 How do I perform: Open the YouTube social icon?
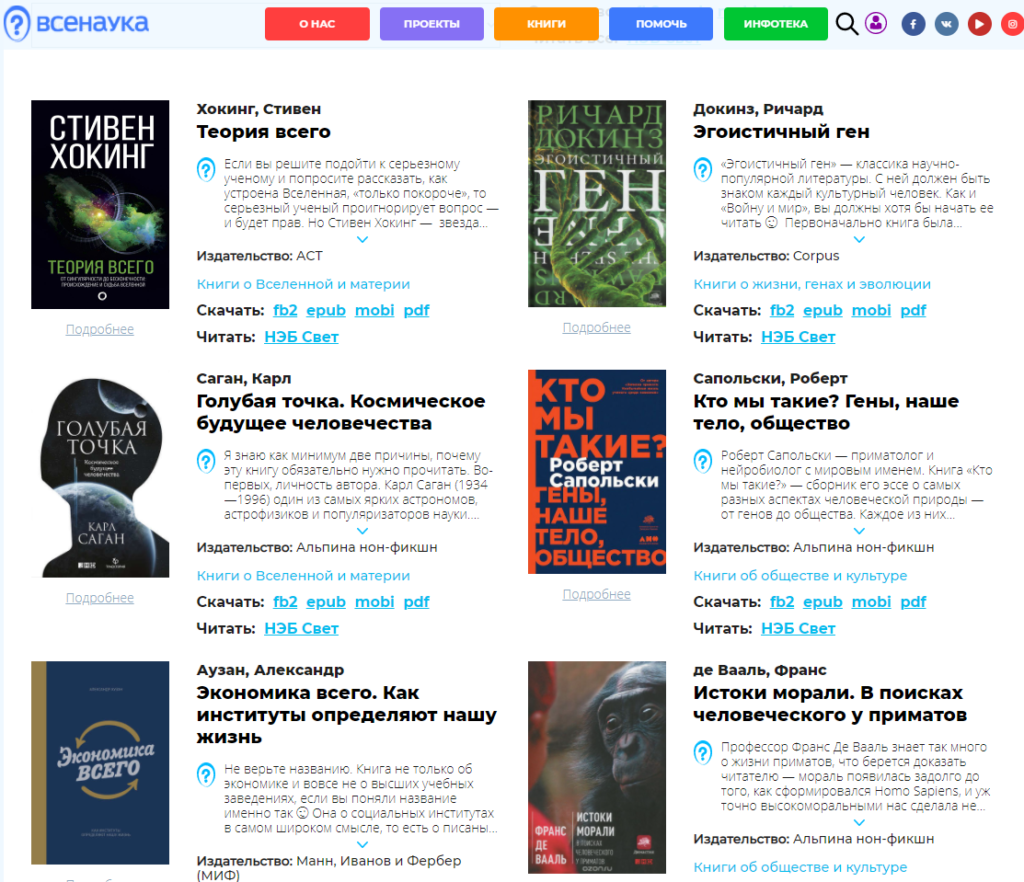tap(979, 24)
